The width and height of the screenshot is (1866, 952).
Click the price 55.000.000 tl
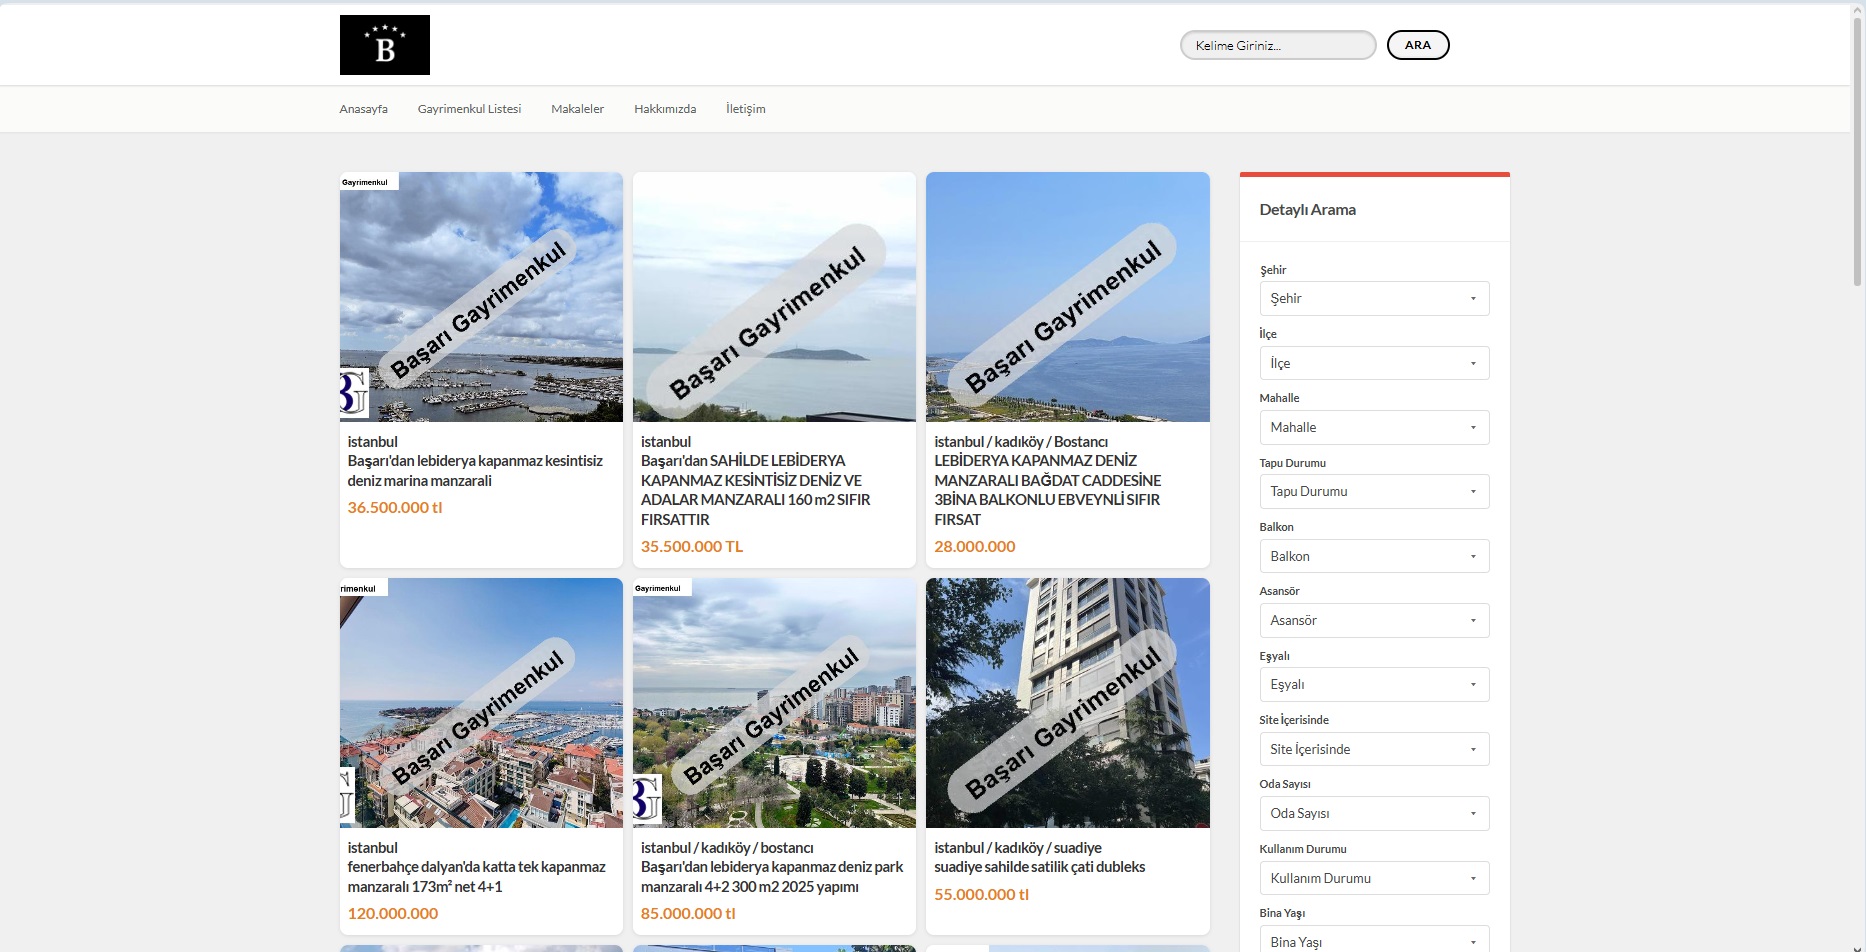[981, 895]
